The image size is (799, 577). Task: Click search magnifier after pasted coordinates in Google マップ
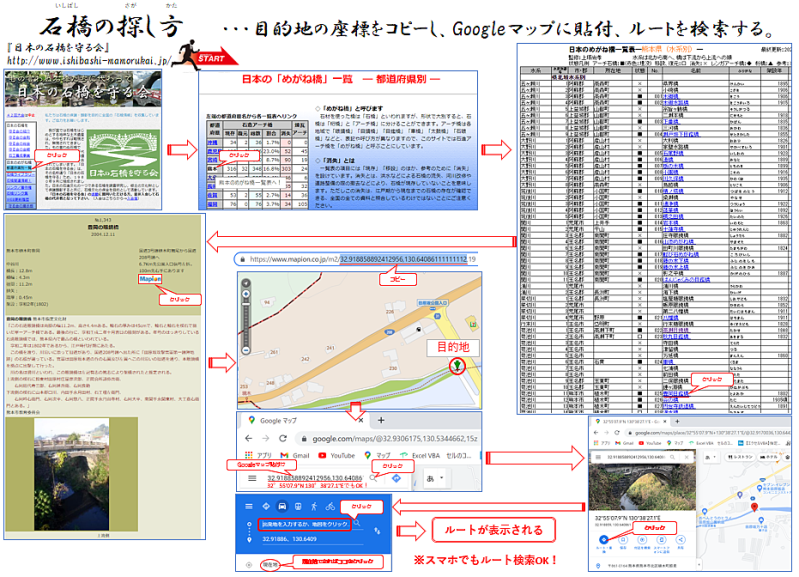[374, 478]
